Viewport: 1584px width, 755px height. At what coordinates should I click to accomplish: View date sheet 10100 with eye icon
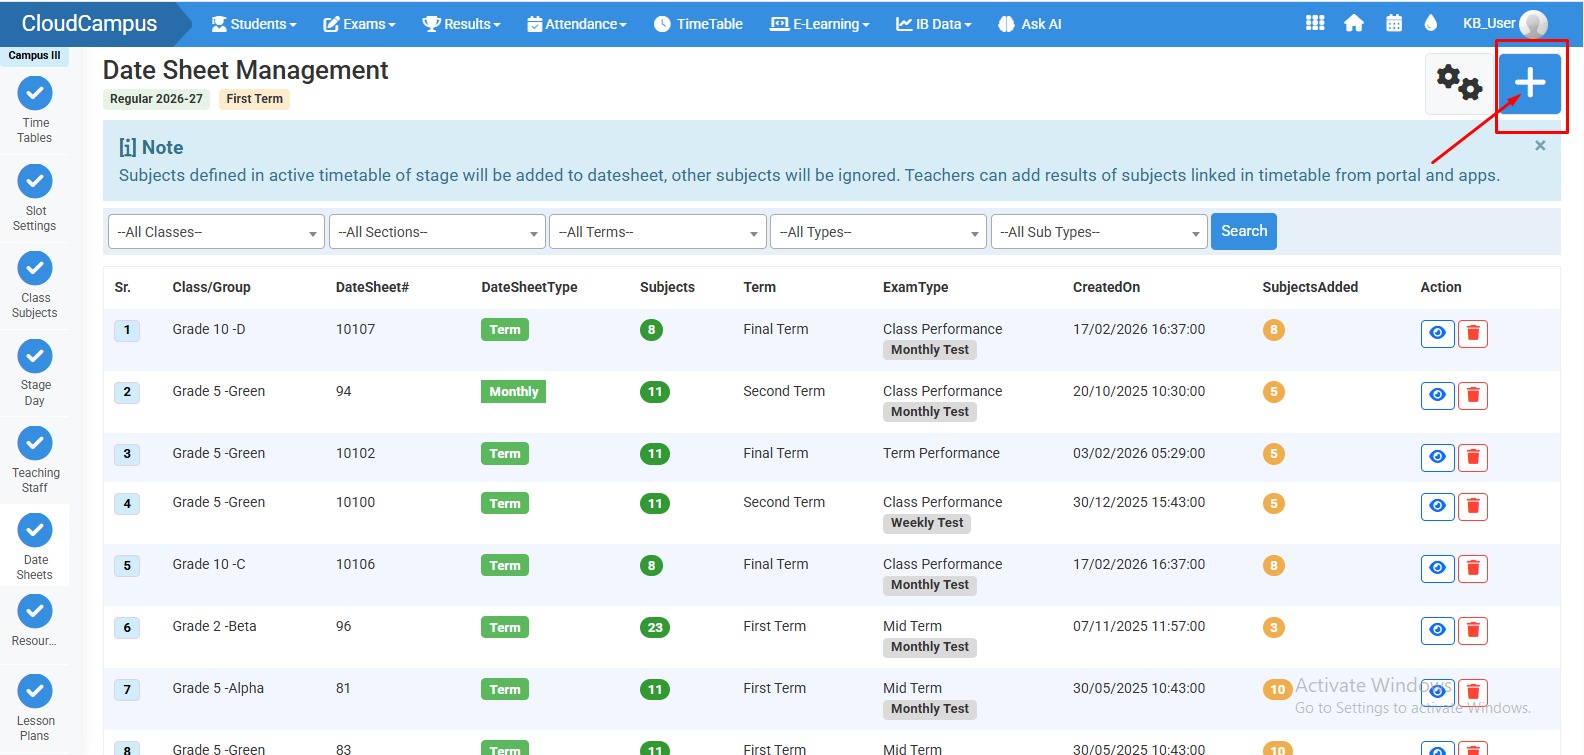coord(1437,506)
